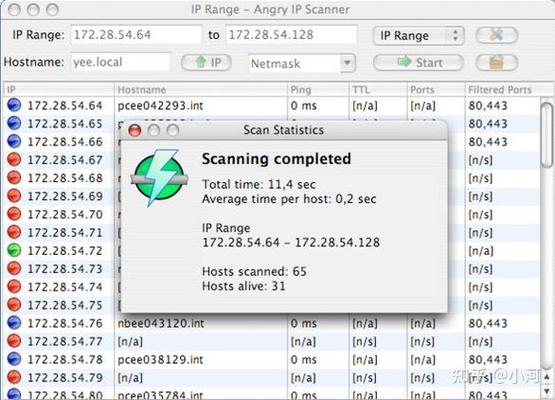Click blue status icon for 172.28.54.66
The height and width of the screenshot is (400, 555).
click(14, 141)
